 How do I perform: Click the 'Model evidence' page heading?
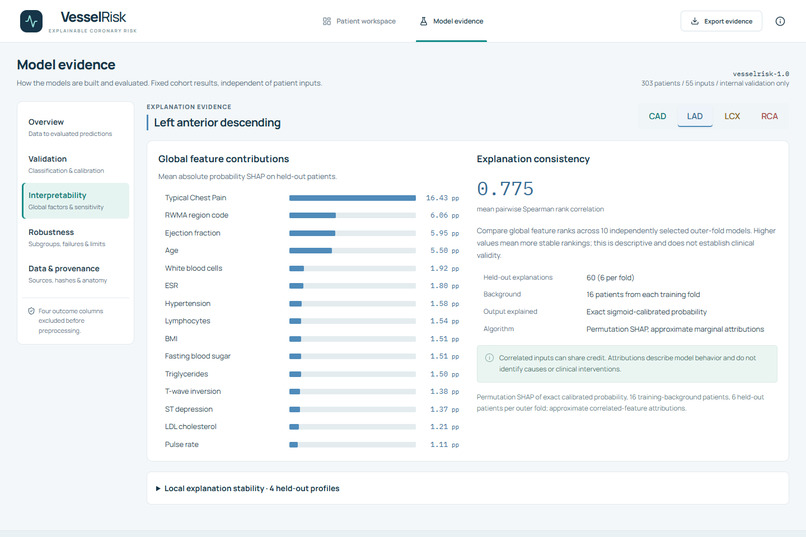pos(66,65)
